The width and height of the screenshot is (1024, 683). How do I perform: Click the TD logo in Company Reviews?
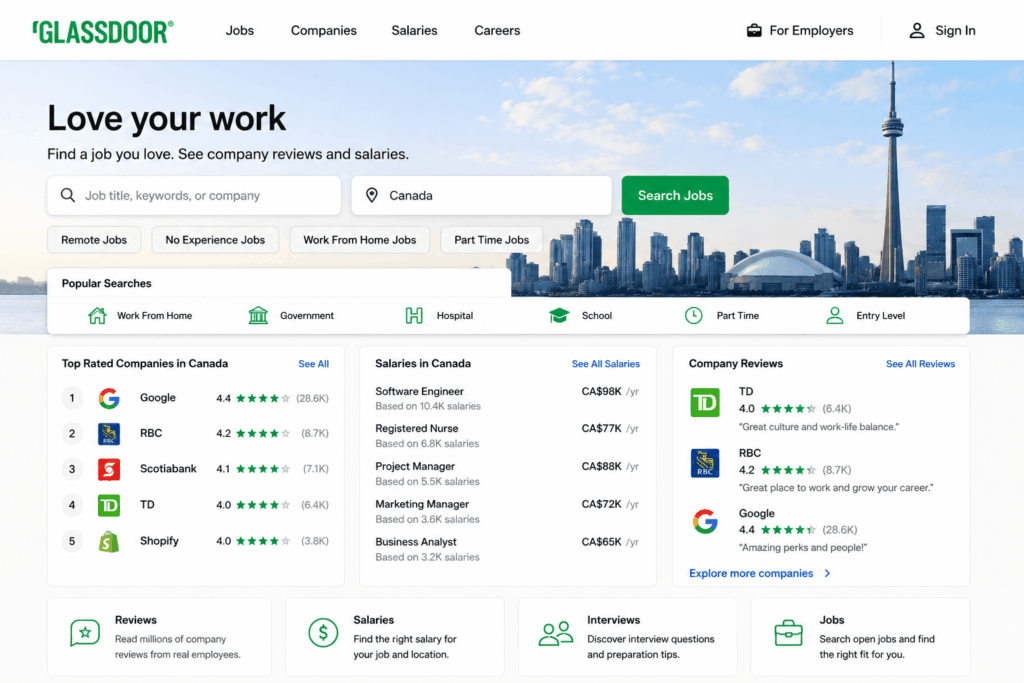tap(705, 402)
